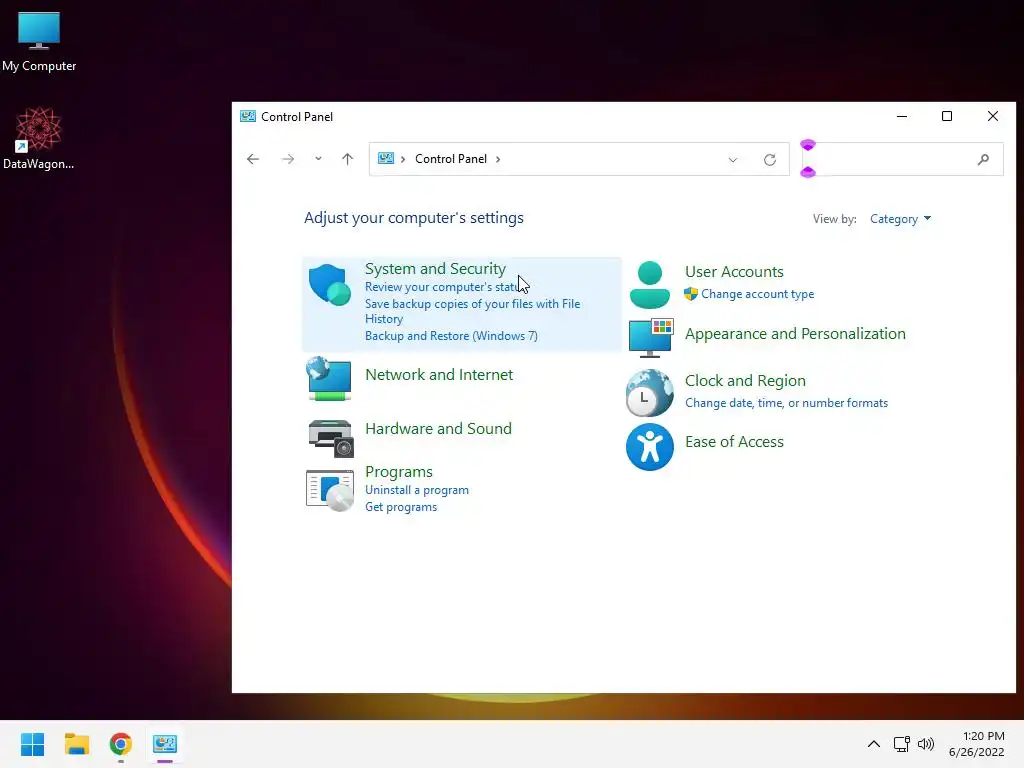Open the Clock and Region globe icon
This screenshot has width=1024, height=768.
(649, 393)
